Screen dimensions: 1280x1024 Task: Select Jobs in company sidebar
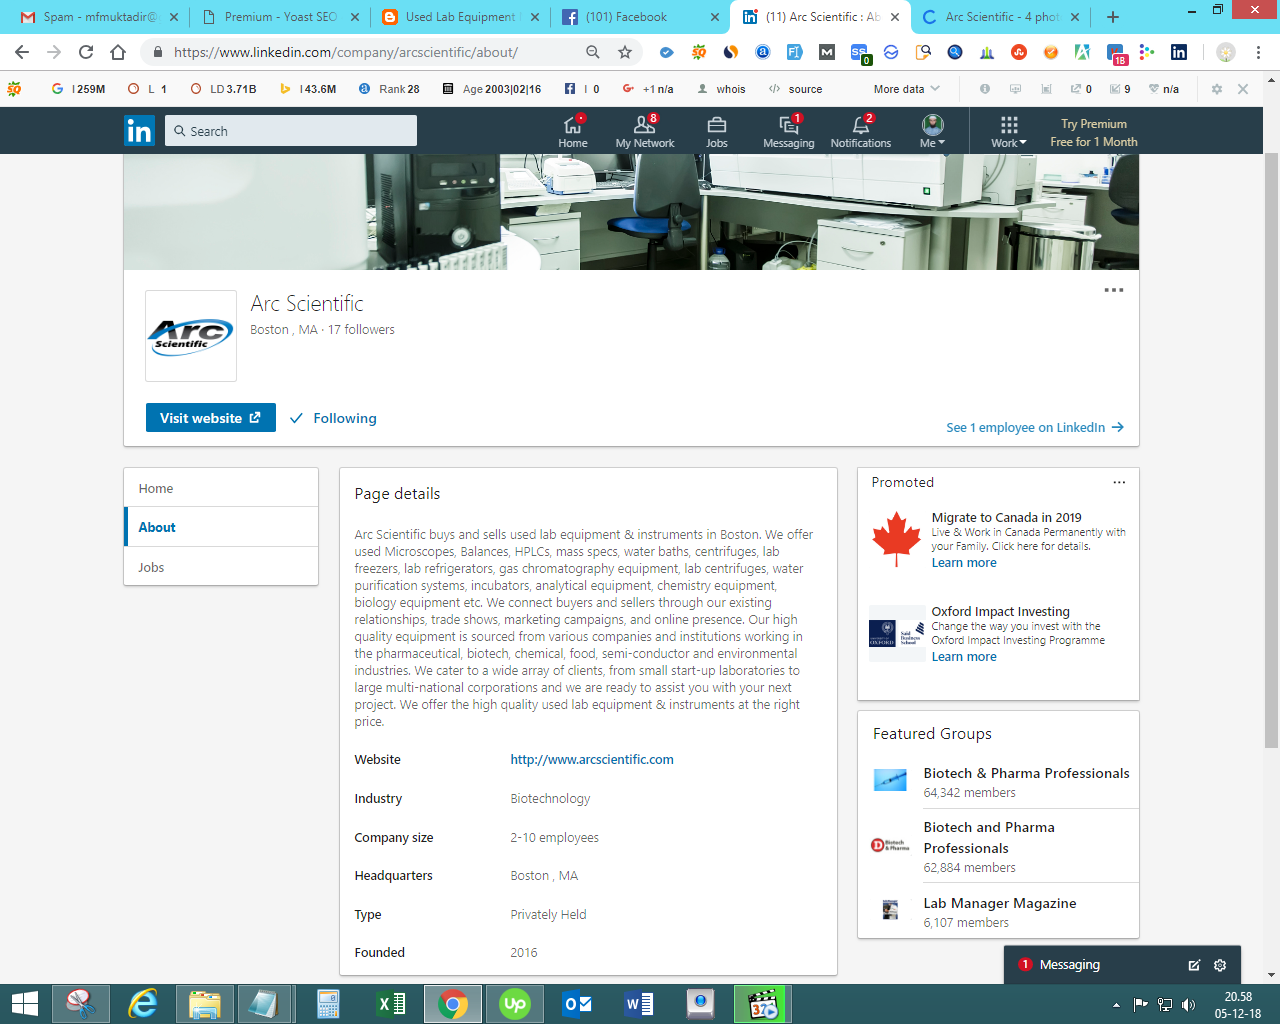pyautogui.click(x=221, y=567)
